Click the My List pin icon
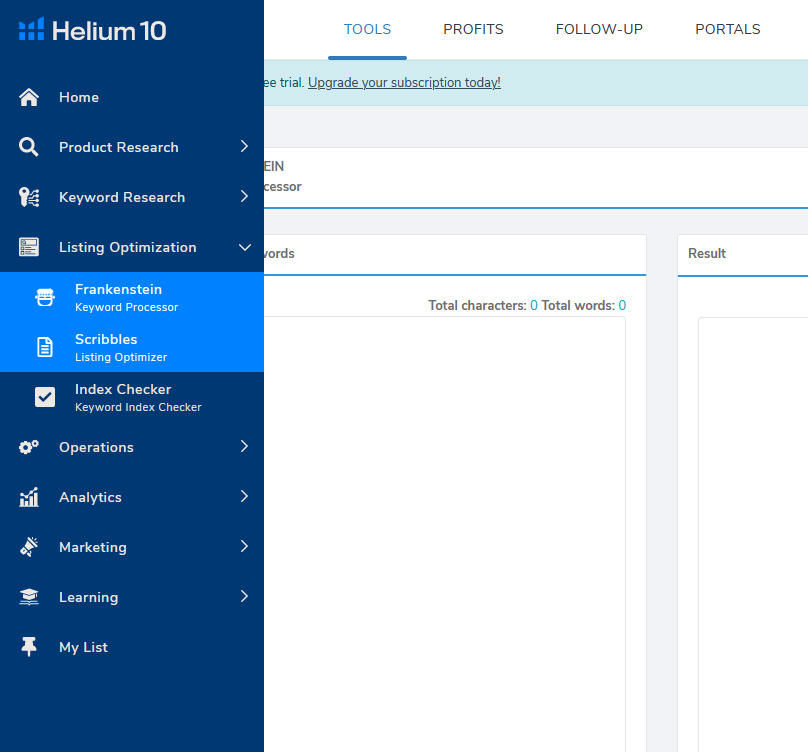 pos(29,647)
